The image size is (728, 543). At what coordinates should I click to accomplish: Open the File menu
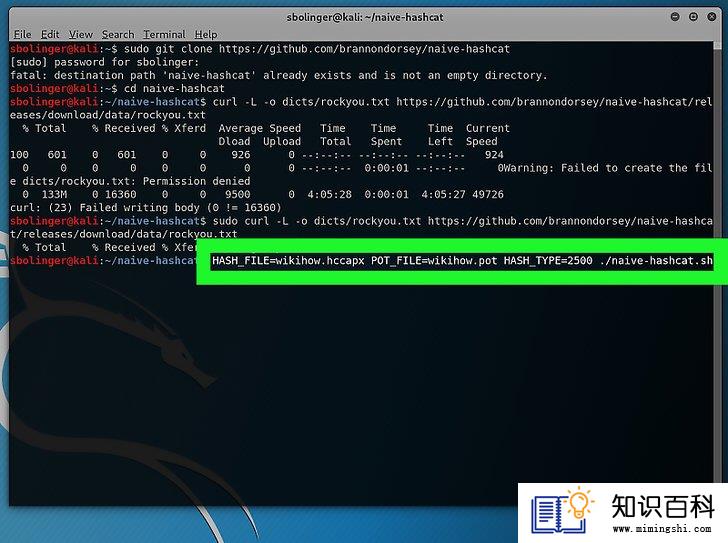point(22,34)
